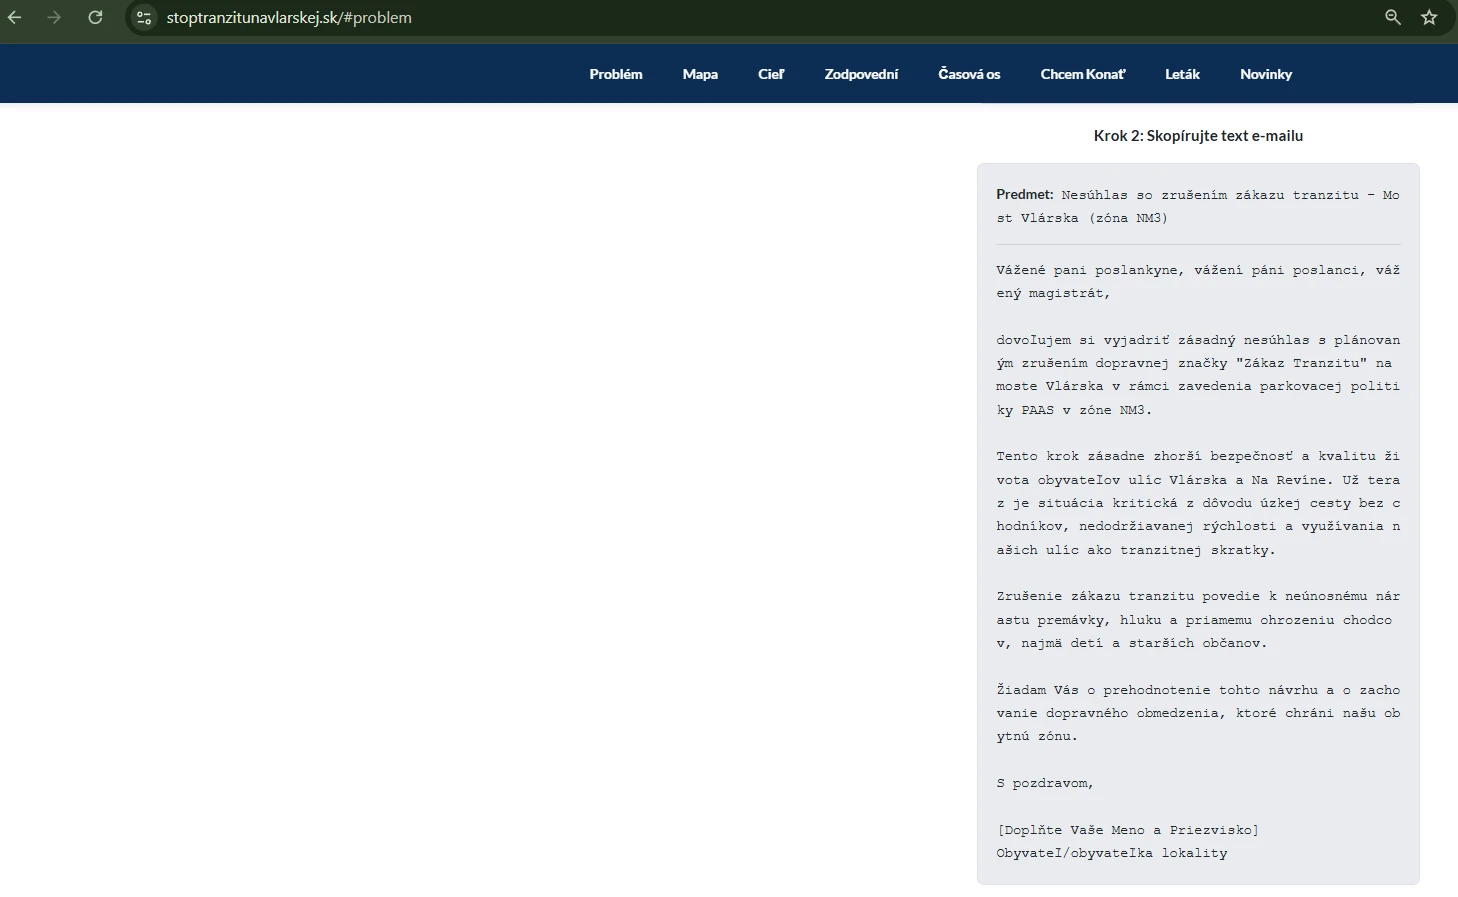Click the browser forward arrow
This screenshot has height=897, width=1458.
coord(54,17)
